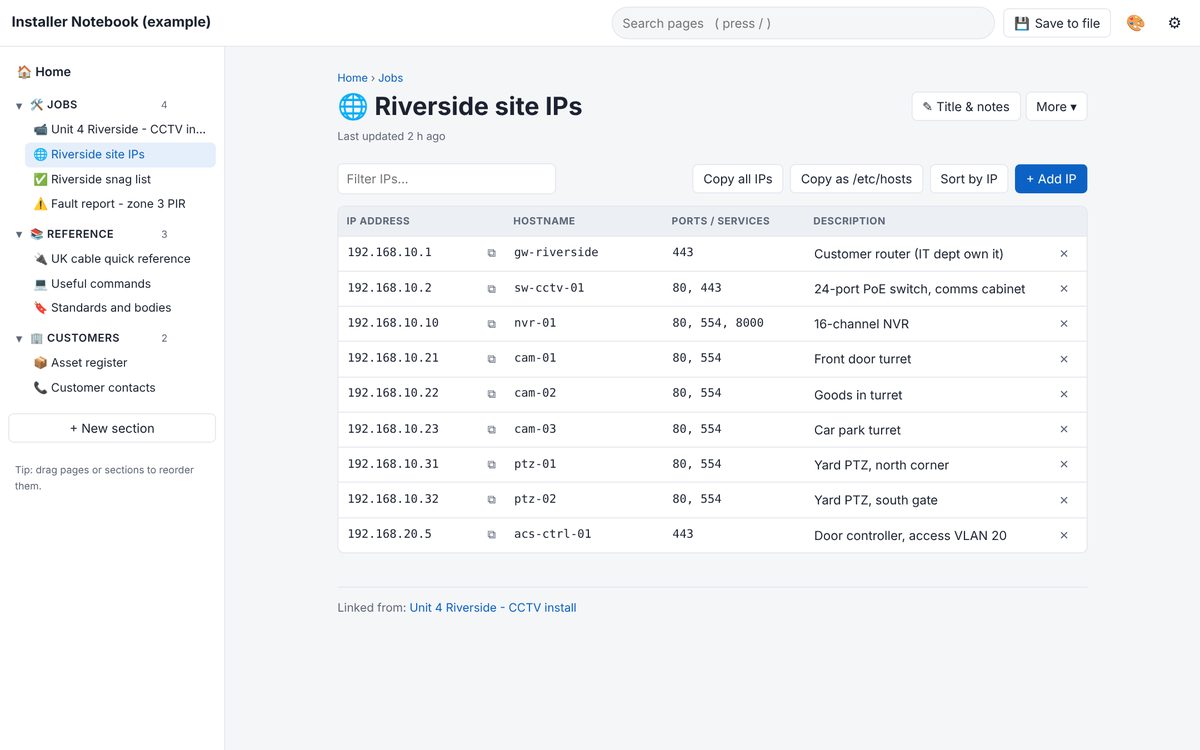
Task: Collapse the JOBS section
Action: pos(19,105)
